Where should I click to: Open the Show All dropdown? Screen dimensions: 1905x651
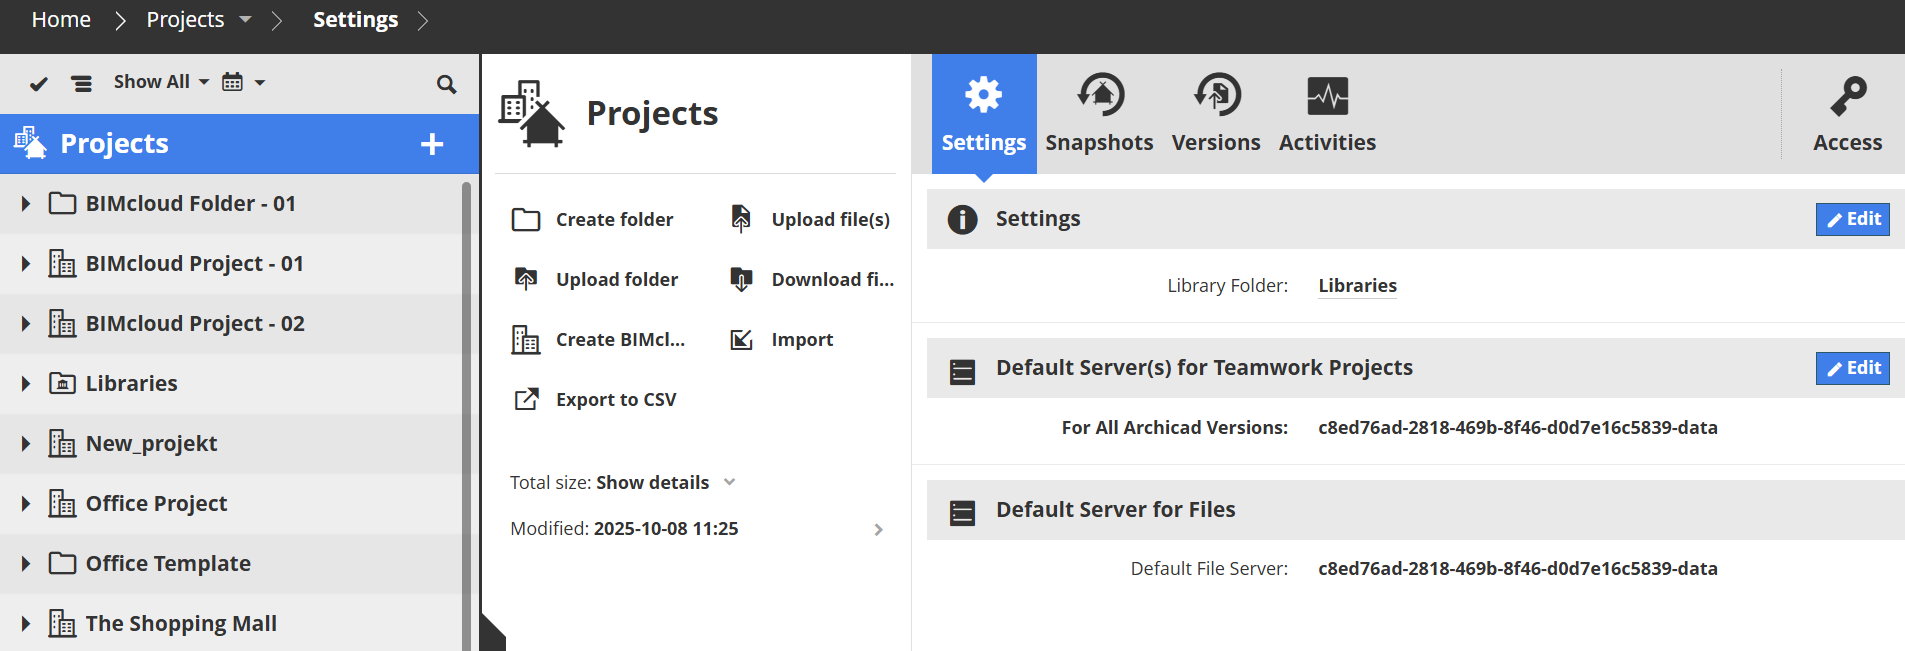(161, 82)
